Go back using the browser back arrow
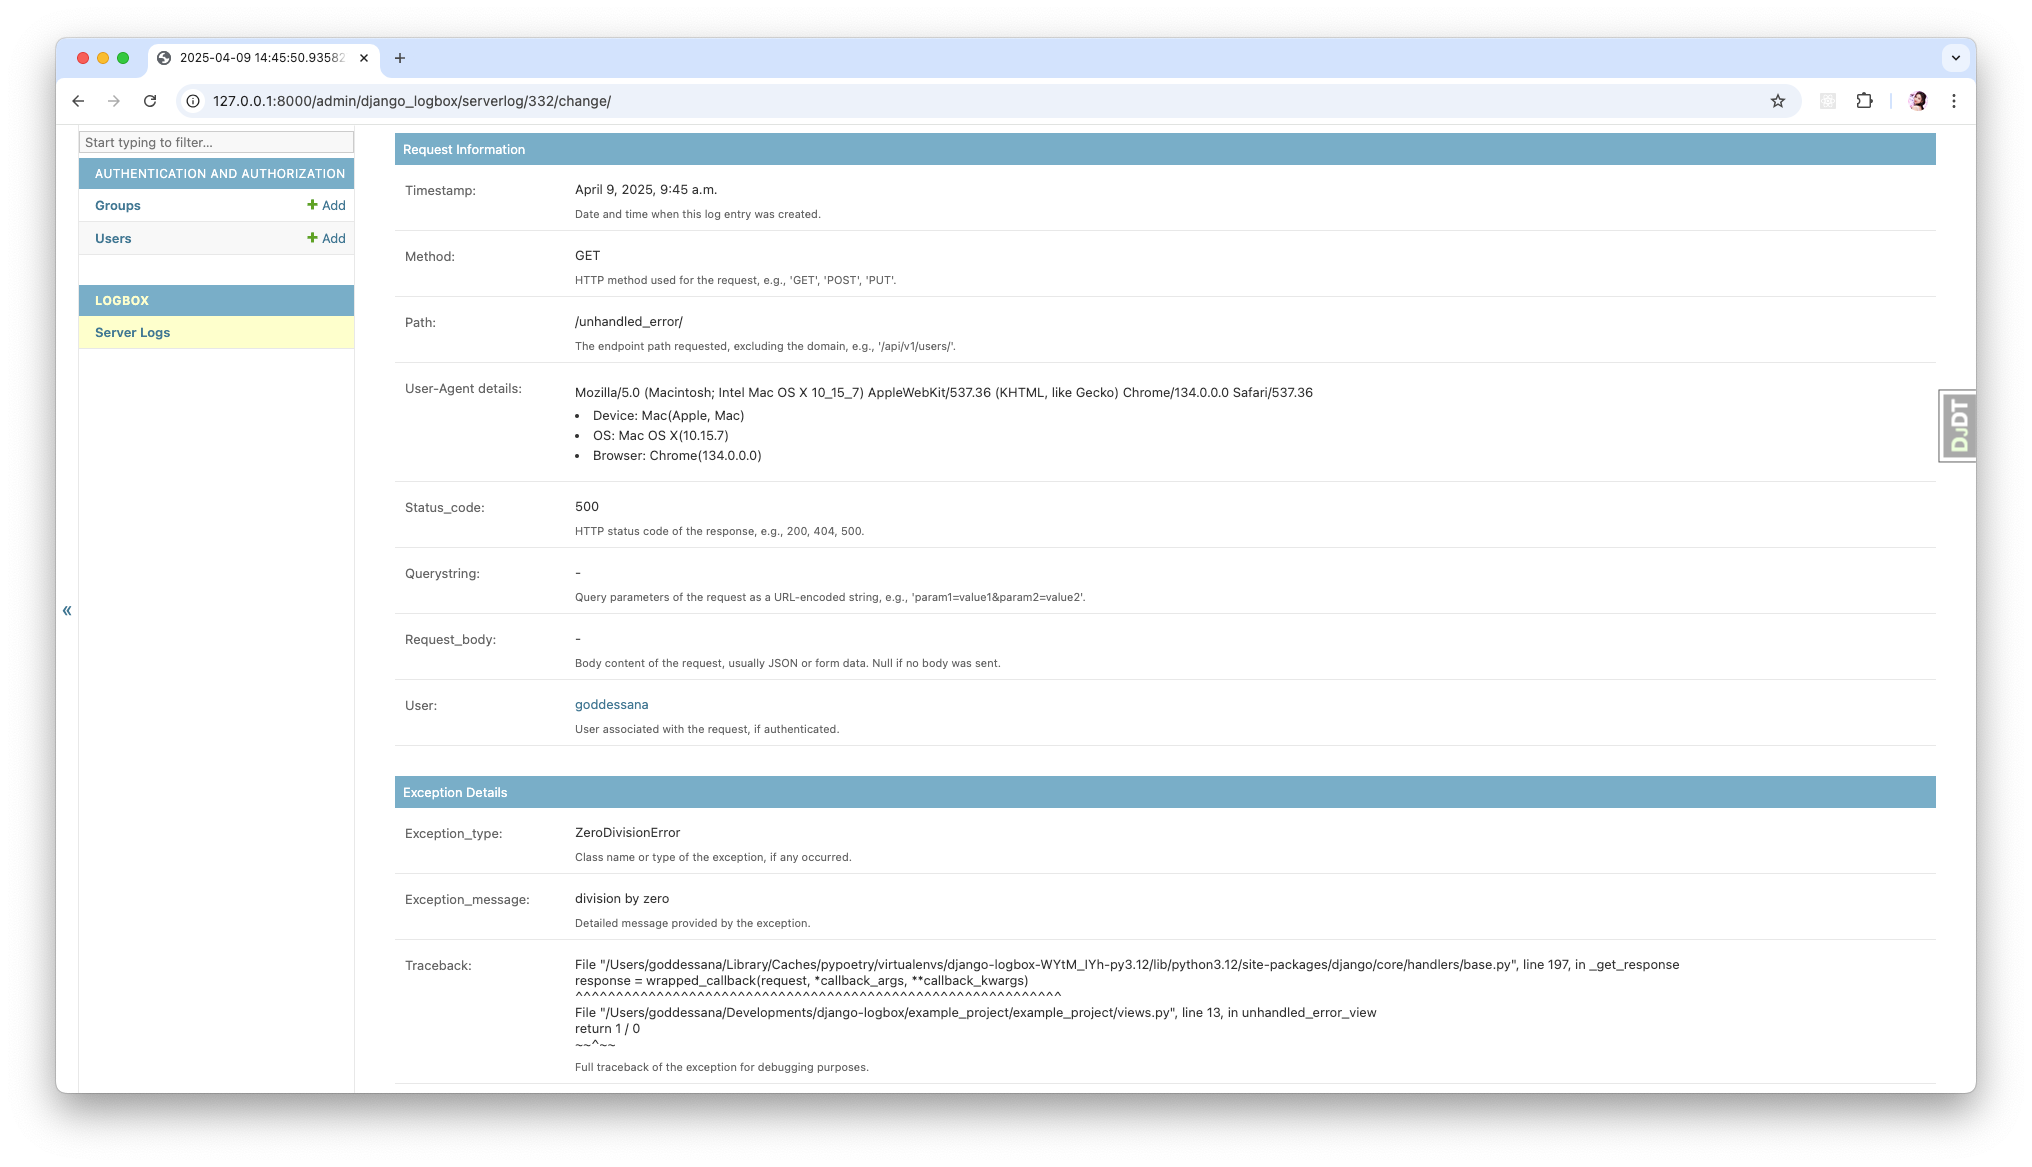2032x1167 pixels. click(x=78, y=101)
